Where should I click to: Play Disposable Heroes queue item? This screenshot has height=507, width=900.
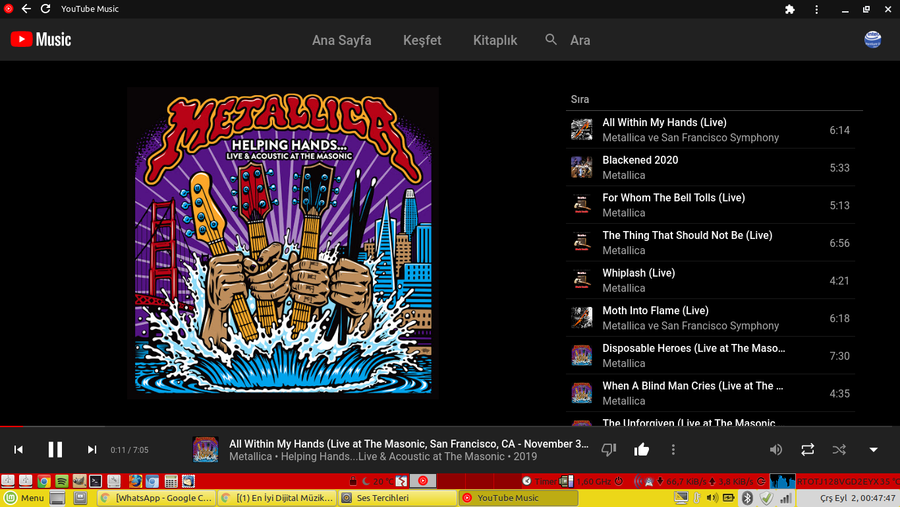pos(711,355)
